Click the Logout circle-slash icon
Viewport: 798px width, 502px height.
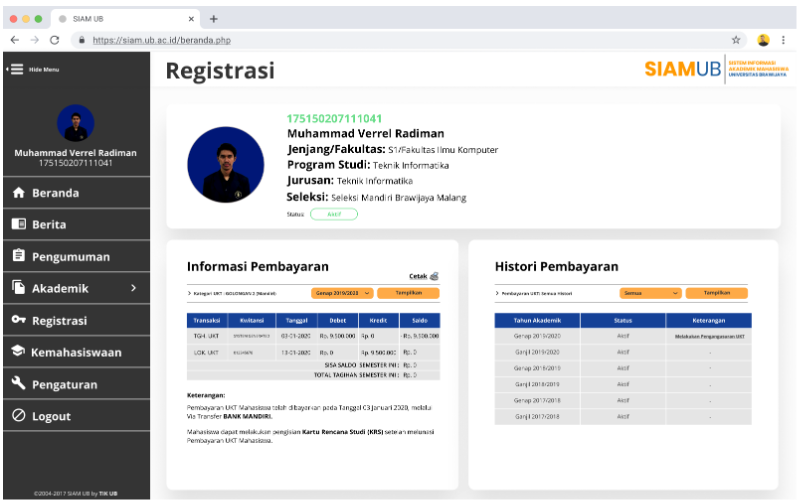point(18,416)
